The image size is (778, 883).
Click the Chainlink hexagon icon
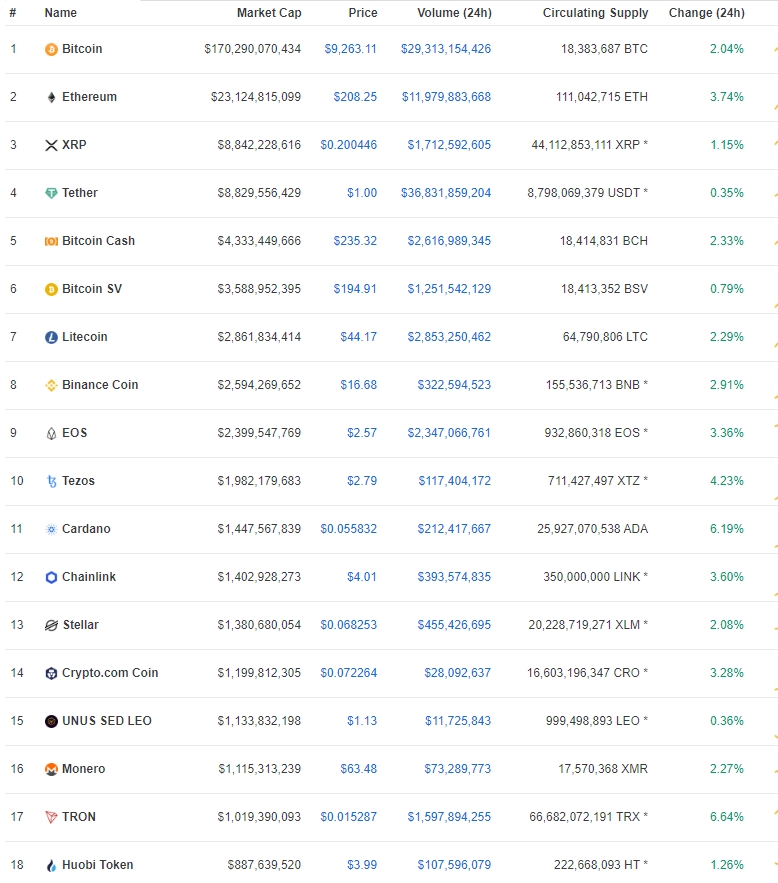(51, 577)
